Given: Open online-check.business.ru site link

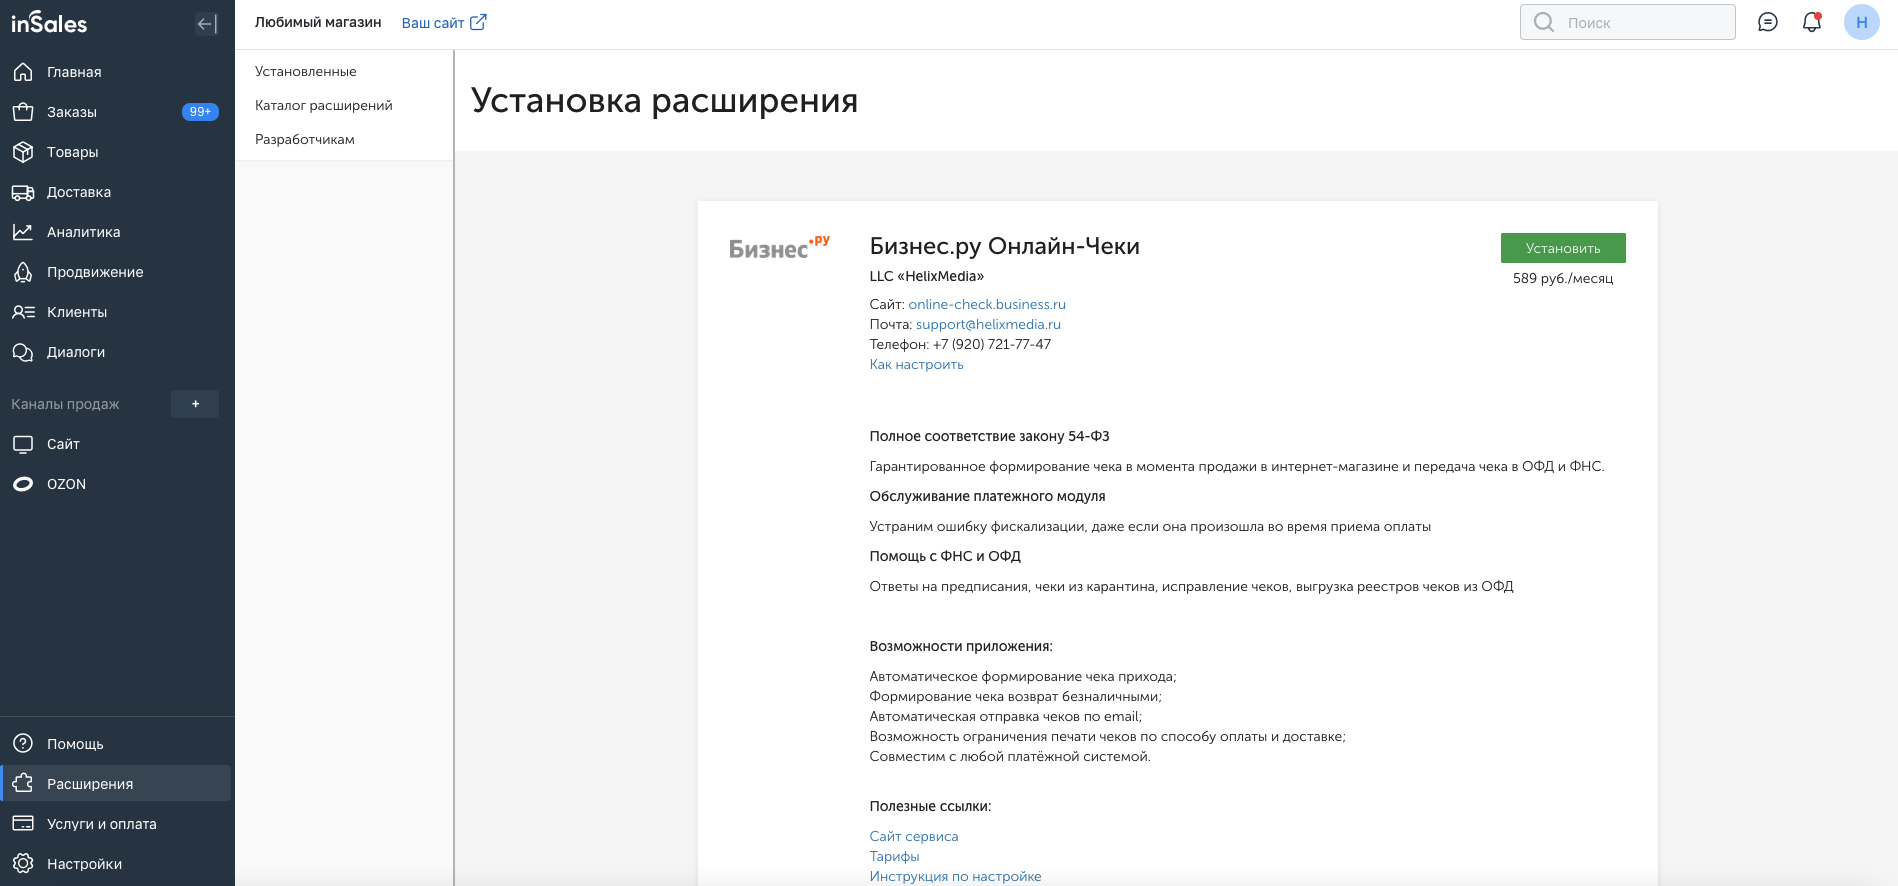Looking at the screenshot, I should coord(987,304).
